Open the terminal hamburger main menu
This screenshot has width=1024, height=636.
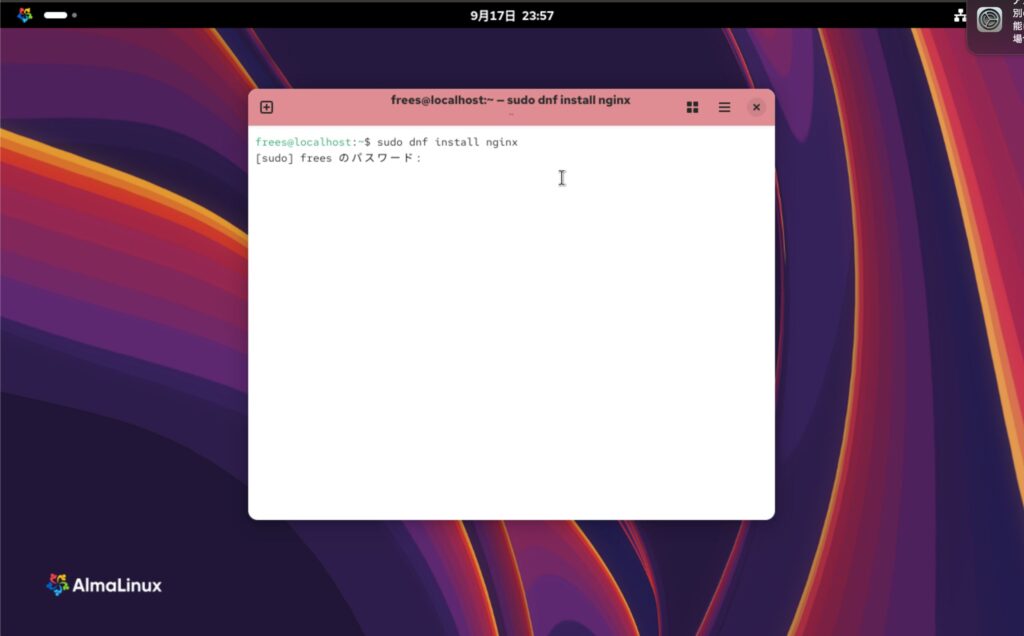pos(724,107)
